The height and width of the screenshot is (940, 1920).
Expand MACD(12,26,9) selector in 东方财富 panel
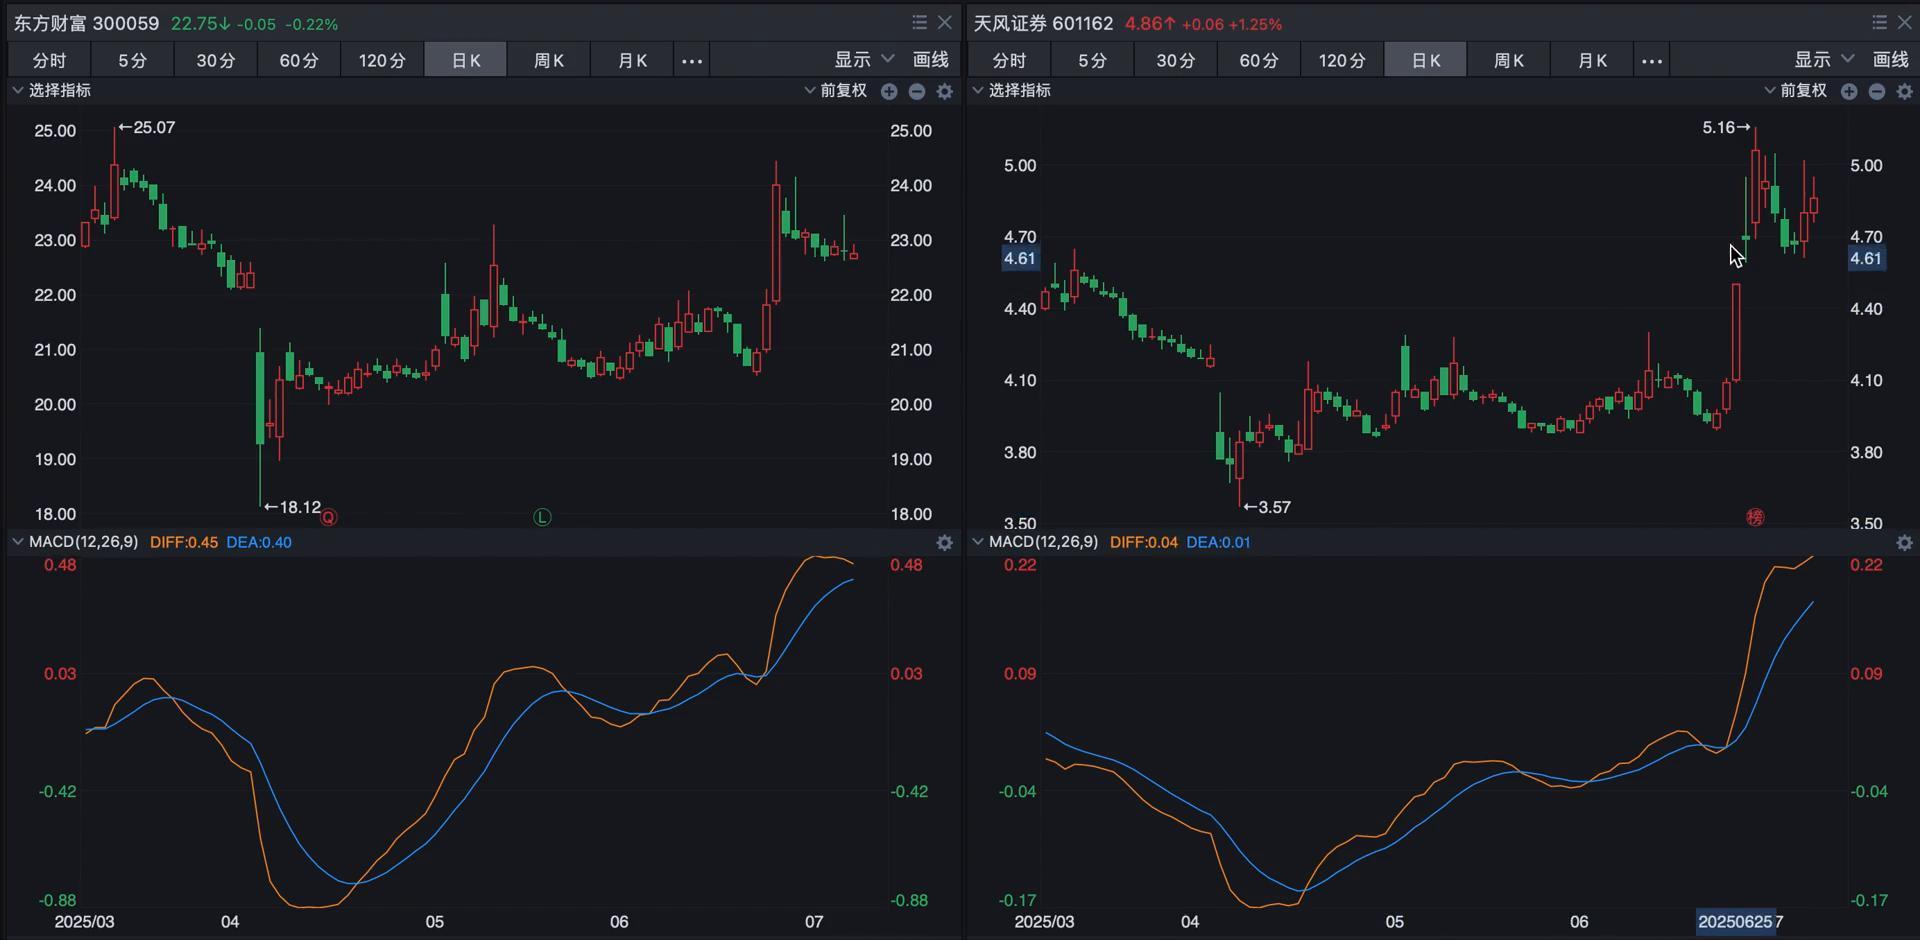click(x=75, y=542)
